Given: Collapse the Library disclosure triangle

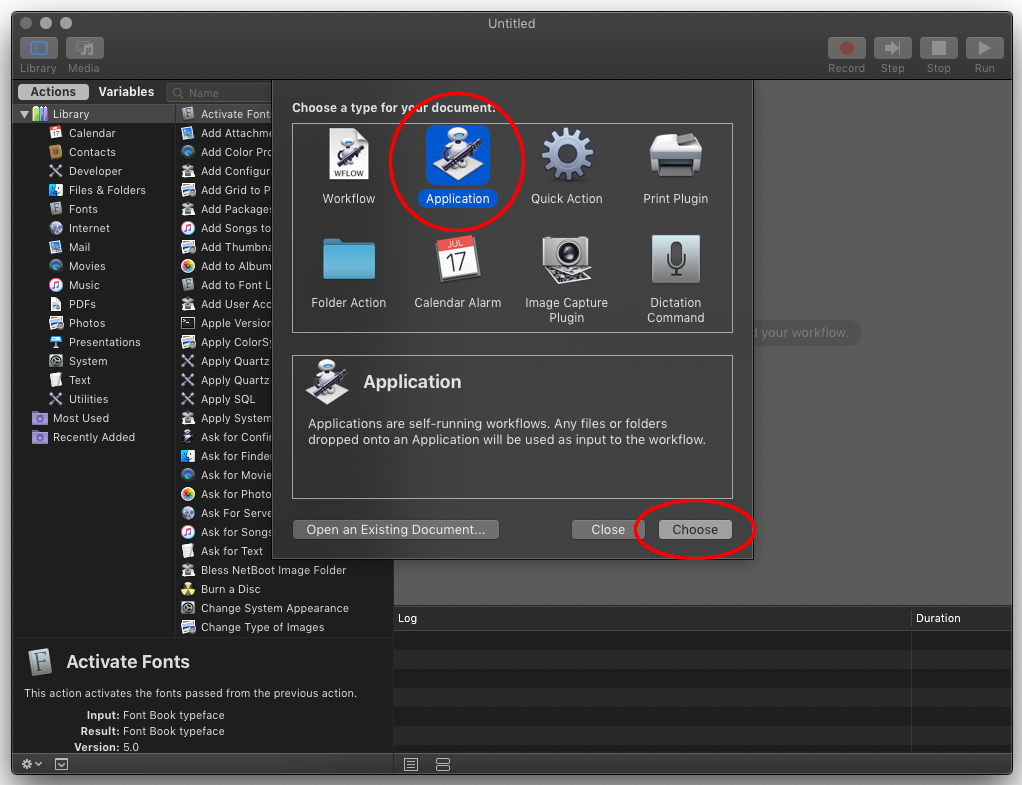Looking at the screenshot, I should coord(24,114).
